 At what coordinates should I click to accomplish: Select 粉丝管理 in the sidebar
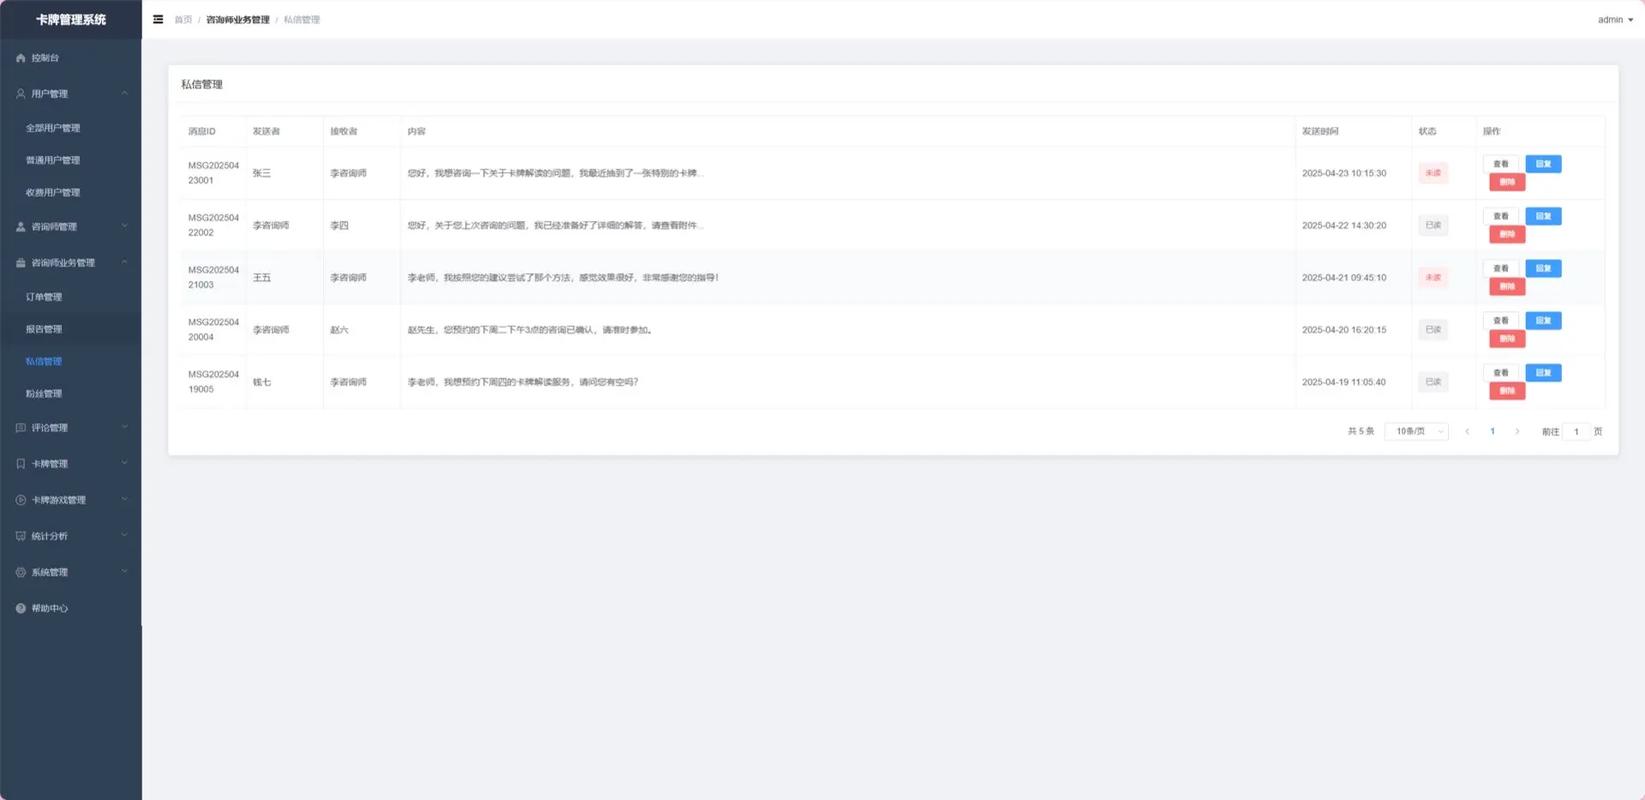point(44,394)
